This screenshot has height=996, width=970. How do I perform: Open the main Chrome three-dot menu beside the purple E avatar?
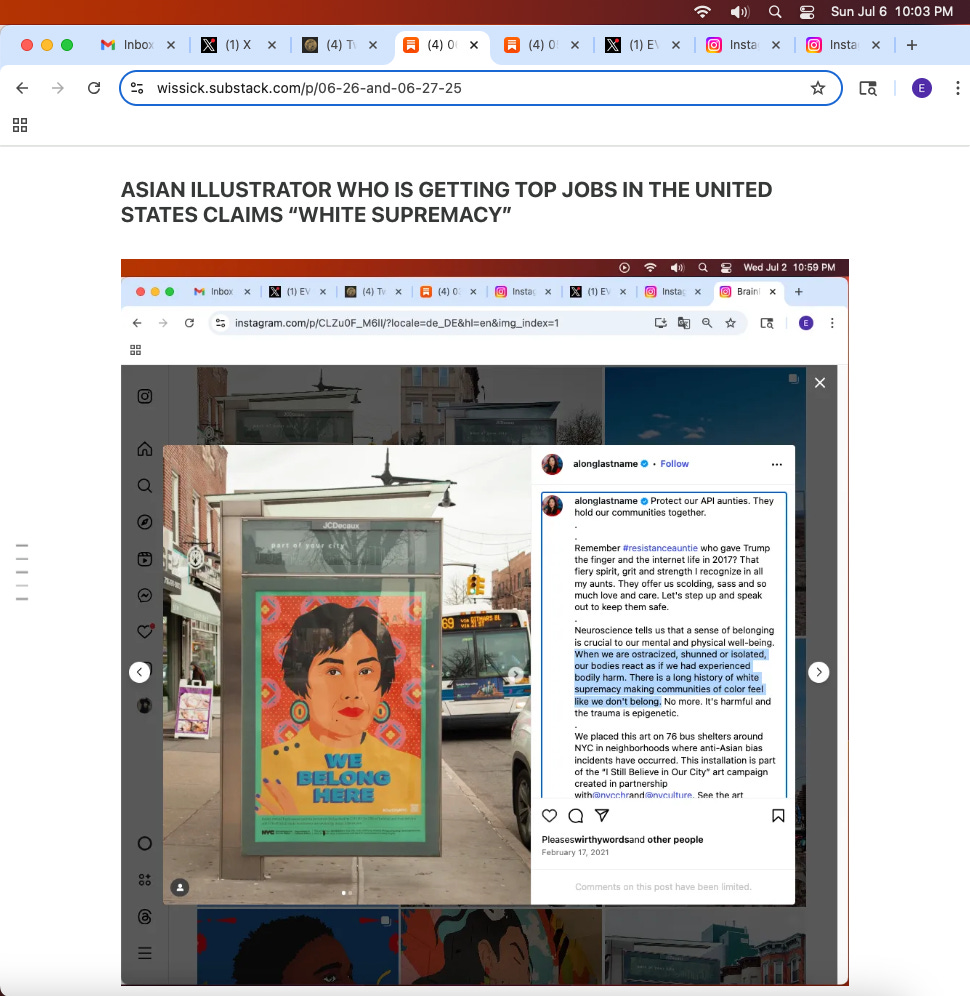[x=957, y=88]
